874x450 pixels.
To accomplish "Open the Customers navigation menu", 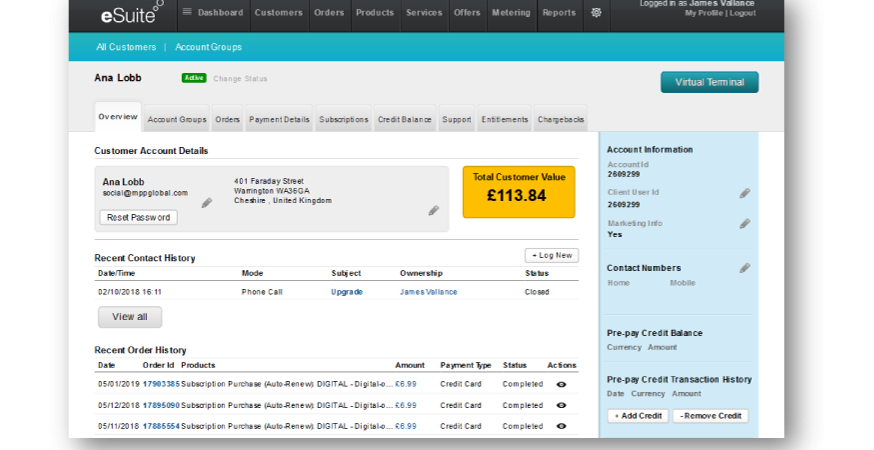I will click(x=278, y=13).
